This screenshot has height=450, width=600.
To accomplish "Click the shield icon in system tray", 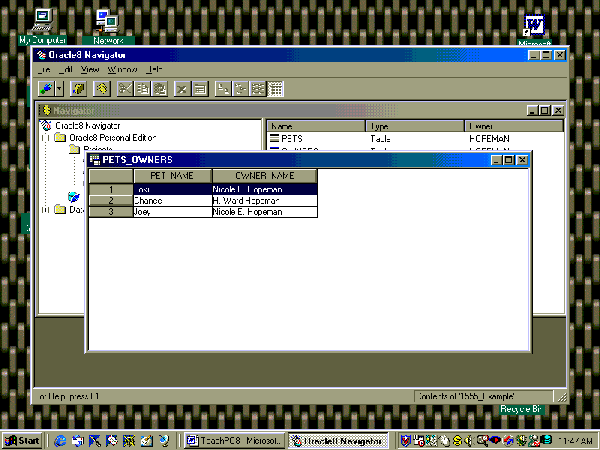I will tap(405, 441).
